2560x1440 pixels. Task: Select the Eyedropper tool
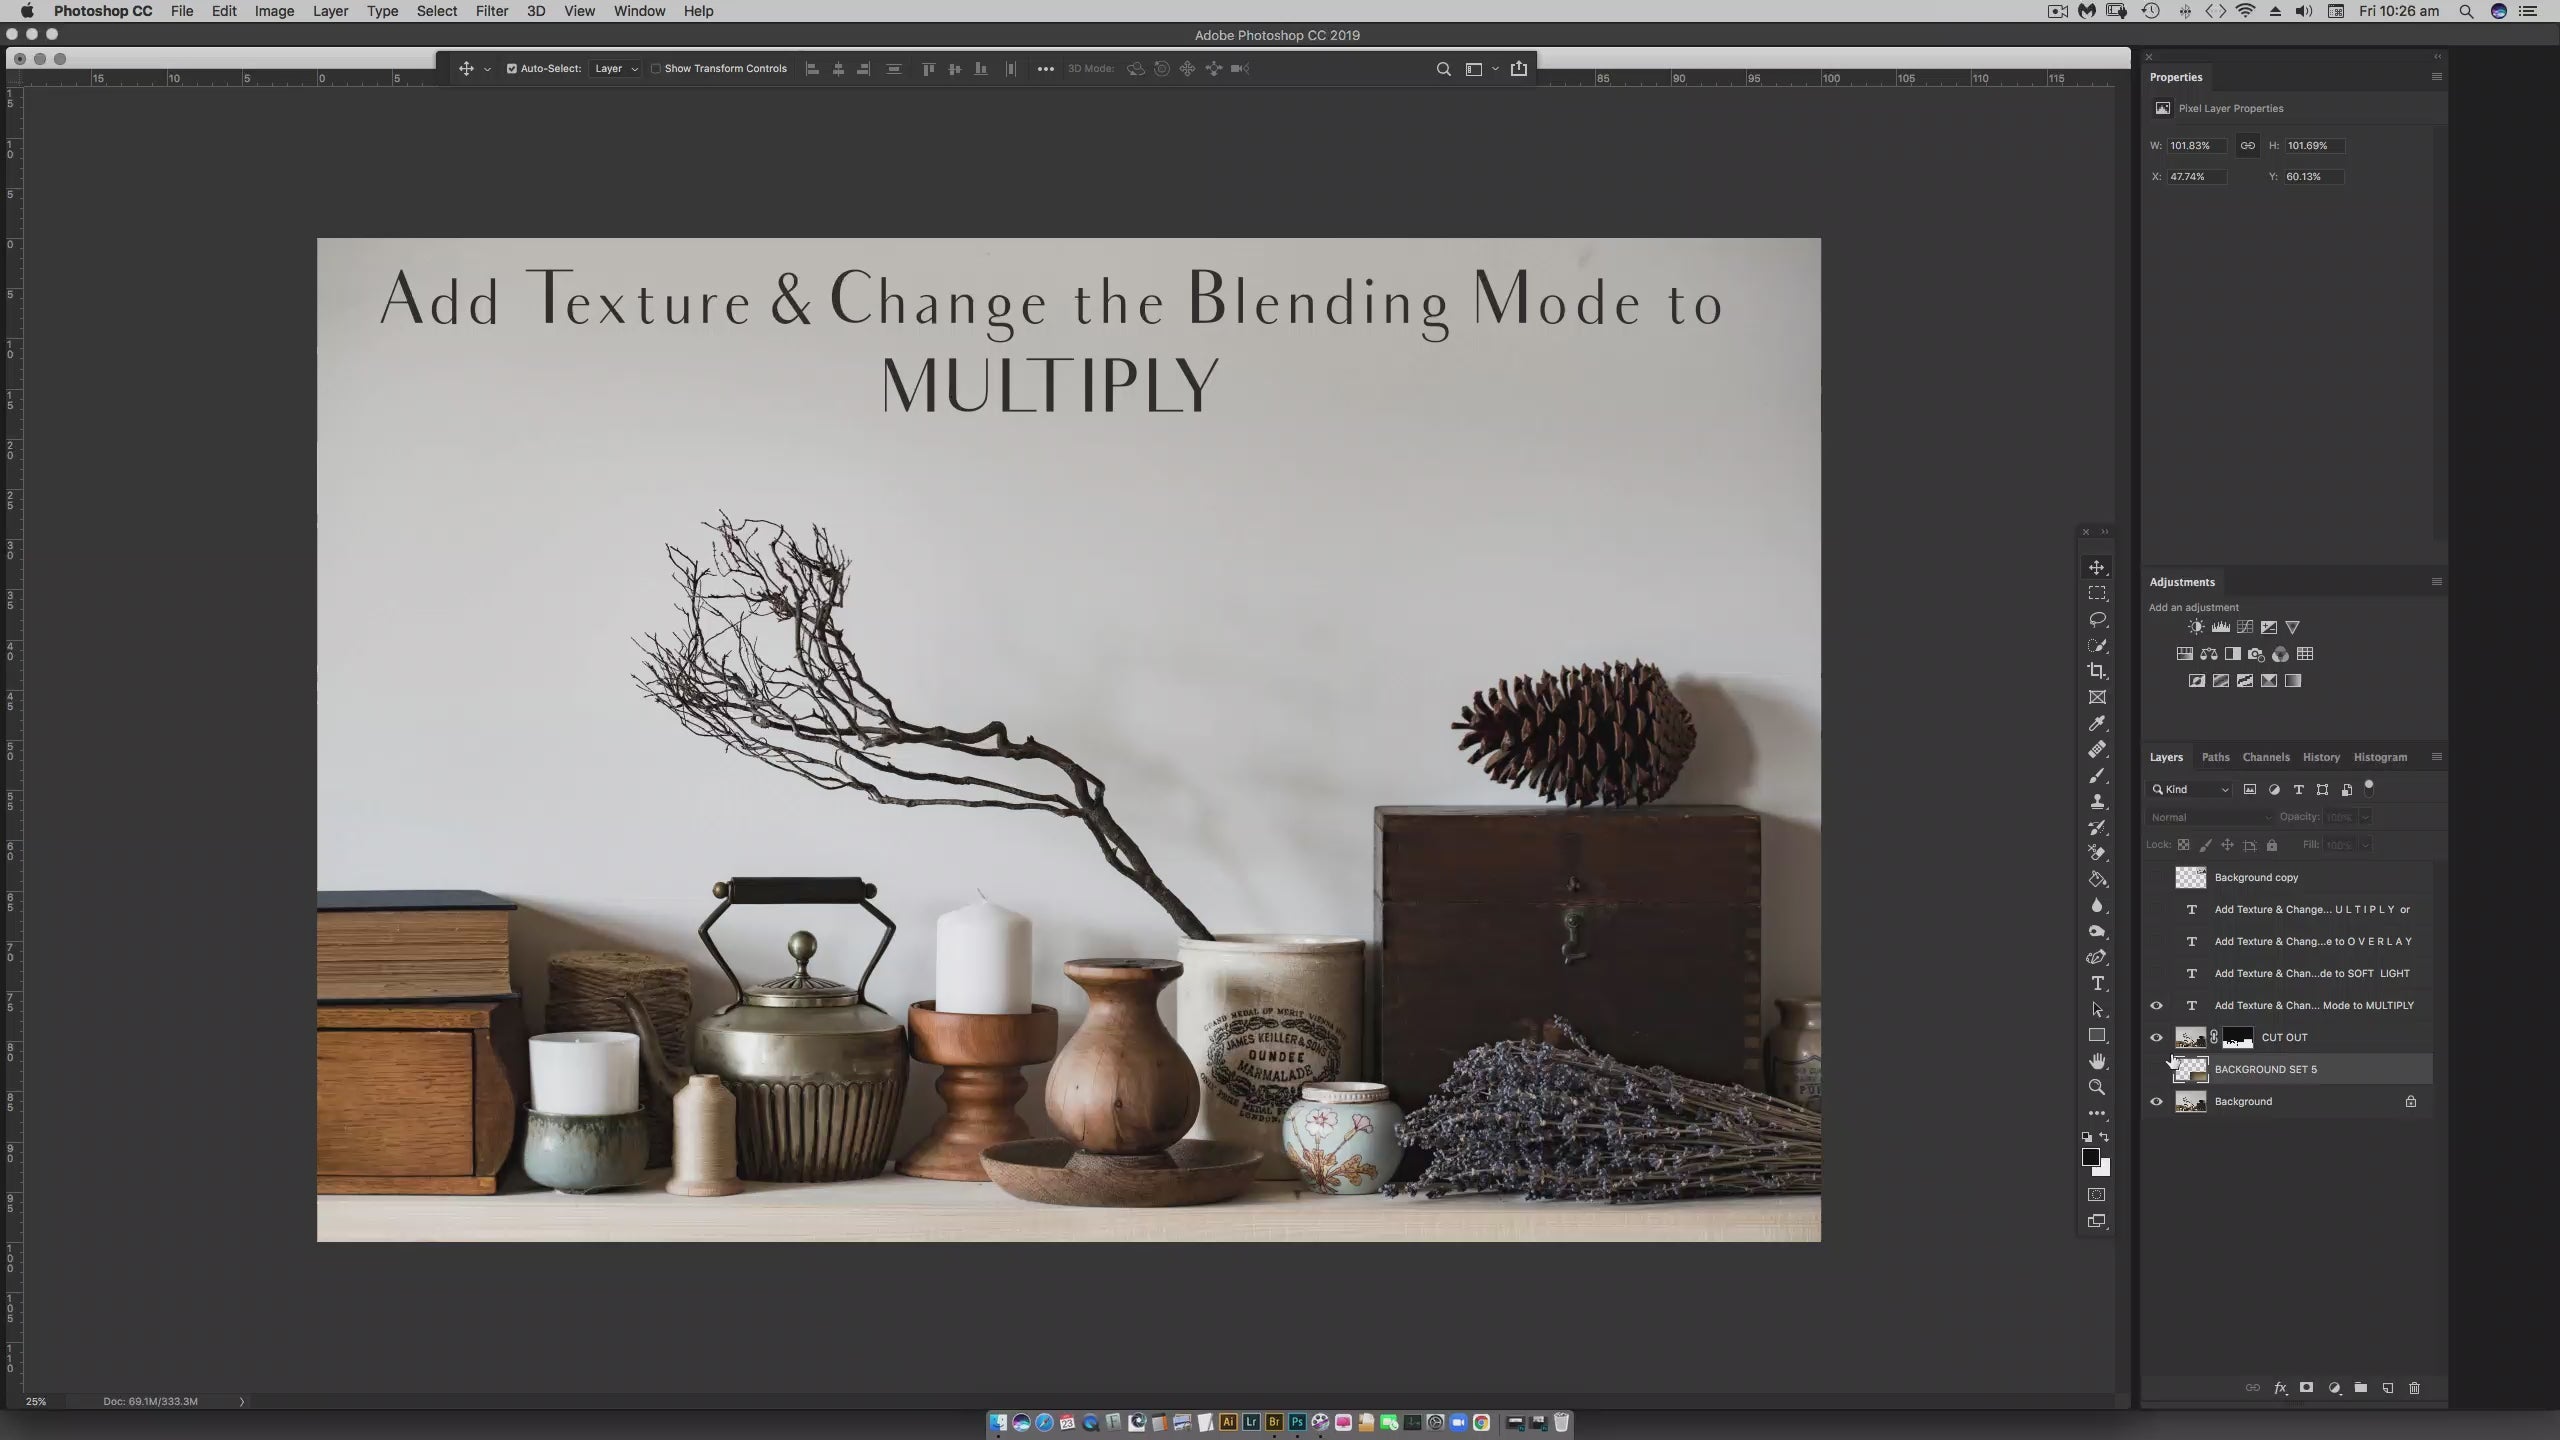[x=2097, y=723]
